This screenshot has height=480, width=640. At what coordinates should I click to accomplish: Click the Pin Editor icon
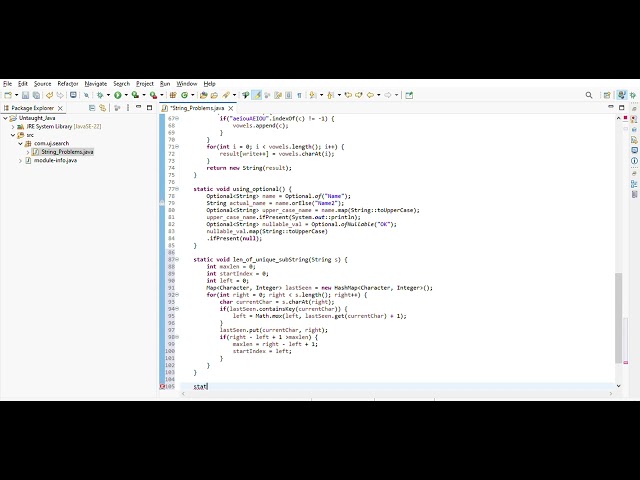tap(409, 95)
